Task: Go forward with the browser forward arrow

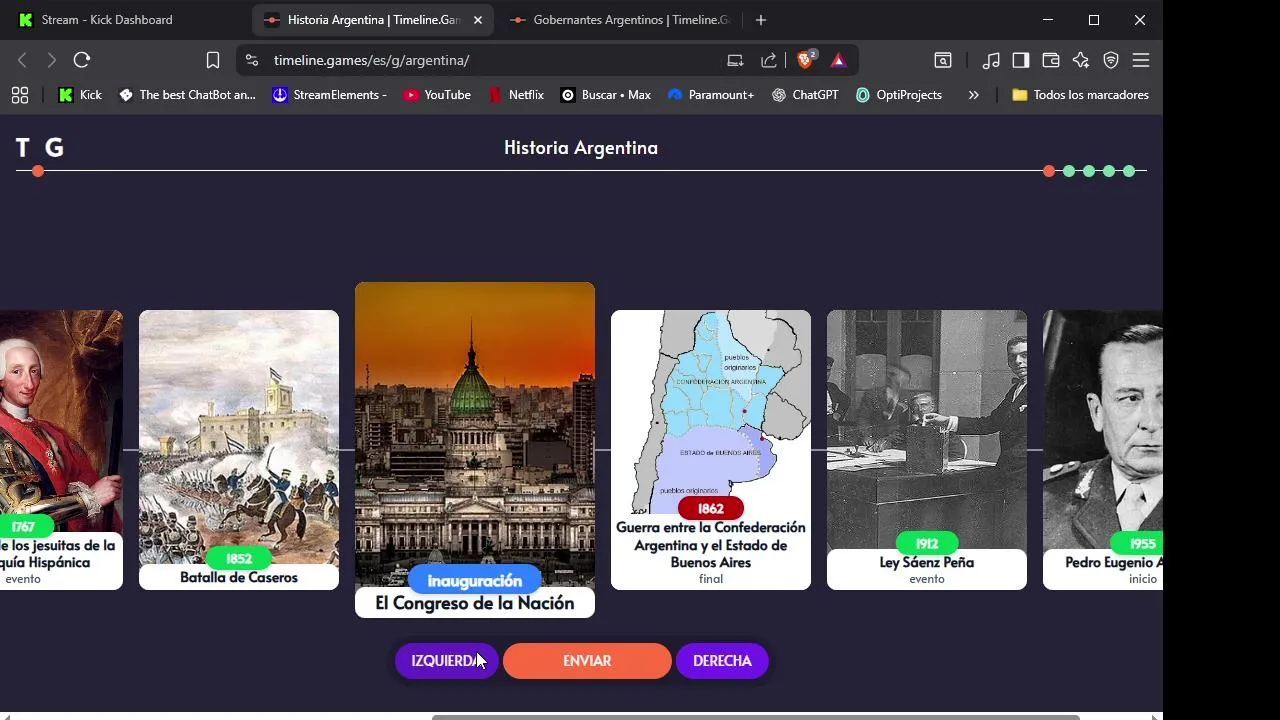Action: point(51,60)
